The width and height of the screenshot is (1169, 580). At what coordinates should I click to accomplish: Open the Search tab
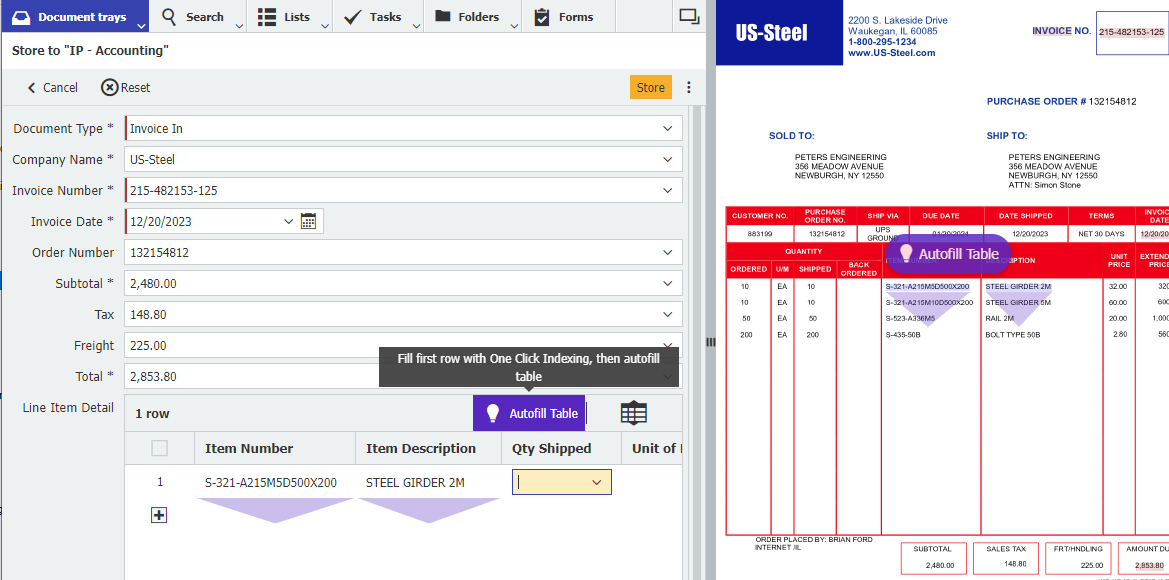click(193, 16)
